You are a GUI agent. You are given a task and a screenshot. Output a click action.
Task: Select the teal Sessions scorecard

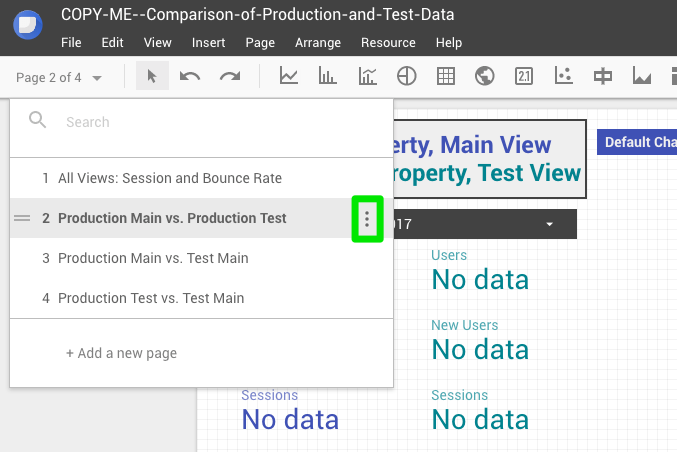[480, 411]
